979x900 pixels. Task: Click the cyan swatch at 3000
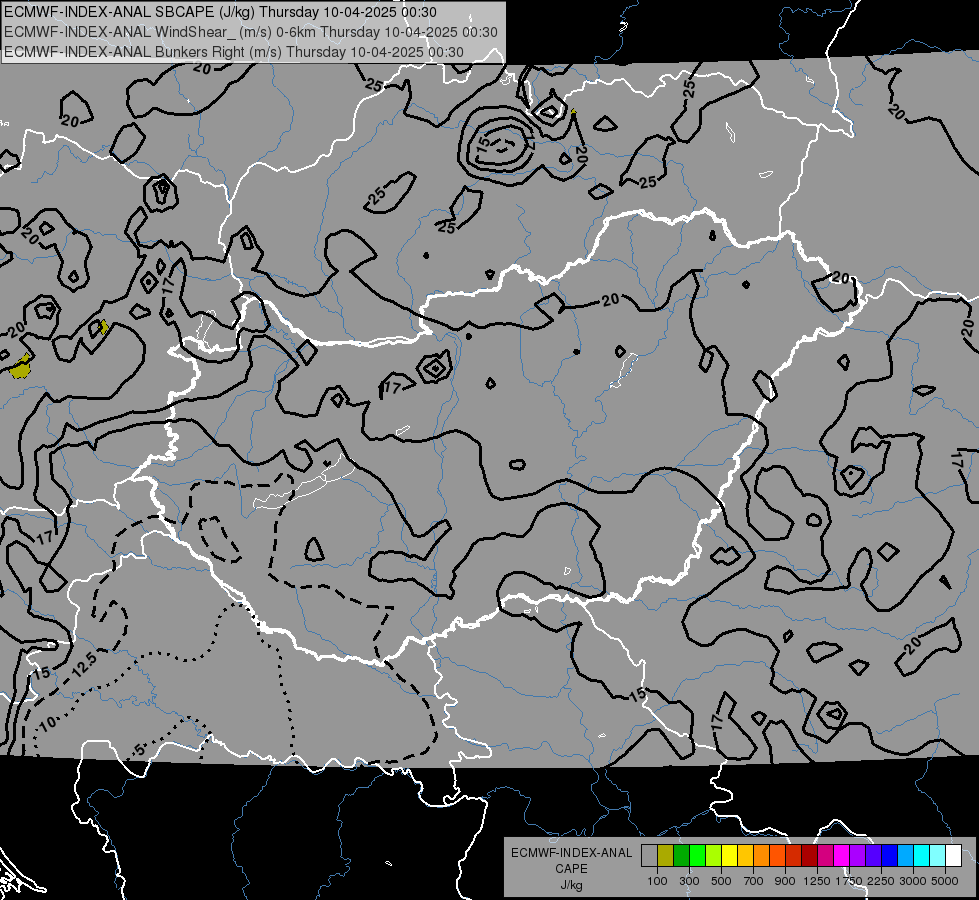922,856
